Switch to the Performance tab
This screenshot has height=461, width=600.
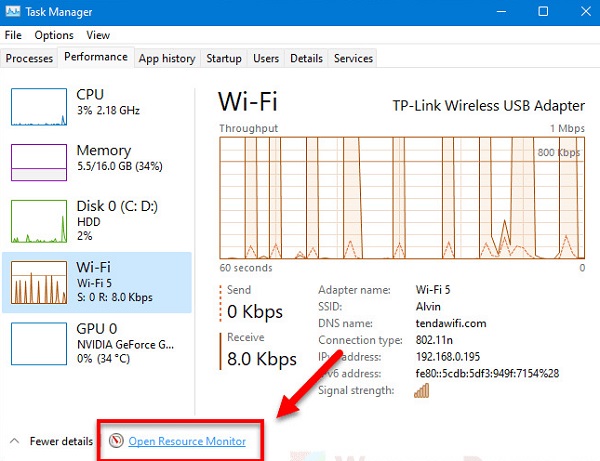tap(96, 57)
